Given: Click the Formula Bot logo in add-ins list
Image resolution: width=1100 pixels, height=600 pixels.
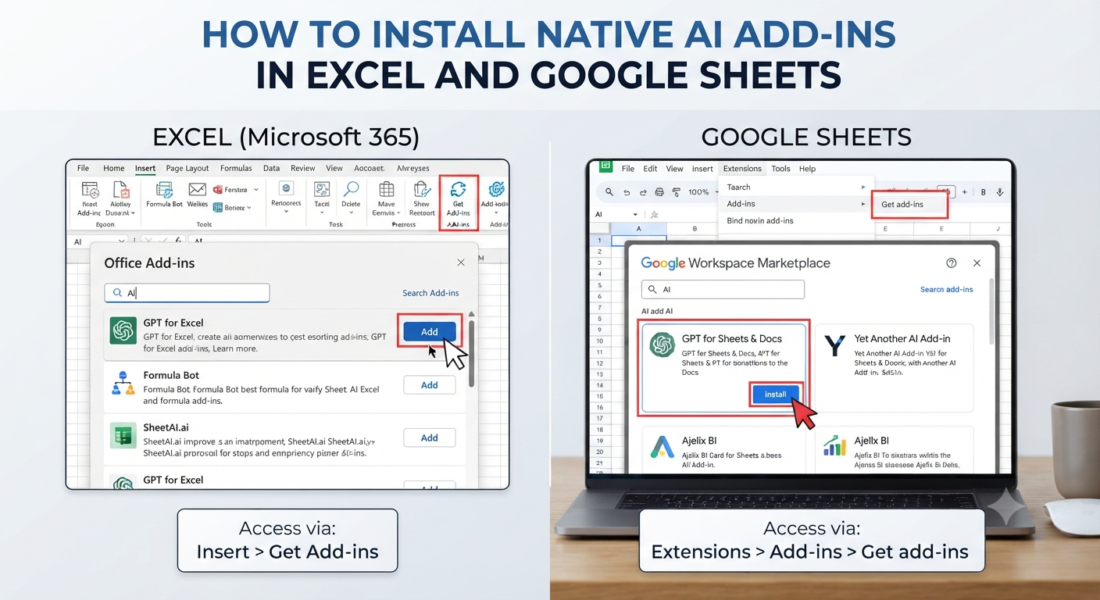Looking at the screenshot, I should click(123, 383).
